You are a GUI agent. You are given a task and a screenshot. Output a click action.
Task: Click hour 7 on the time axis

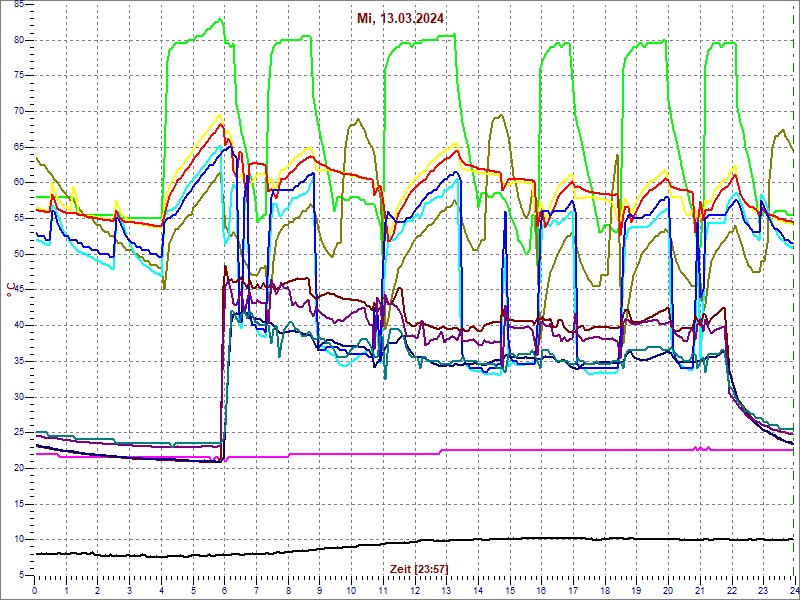pos(256,590)
